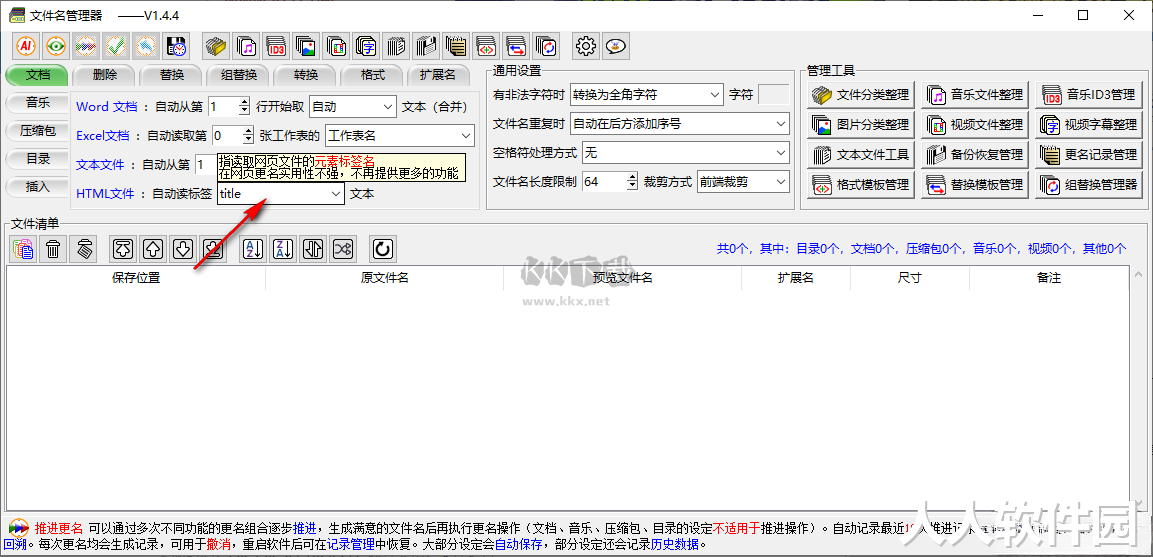
Task: Switch to the 扩展名 tab
Action: pos(438,75)
